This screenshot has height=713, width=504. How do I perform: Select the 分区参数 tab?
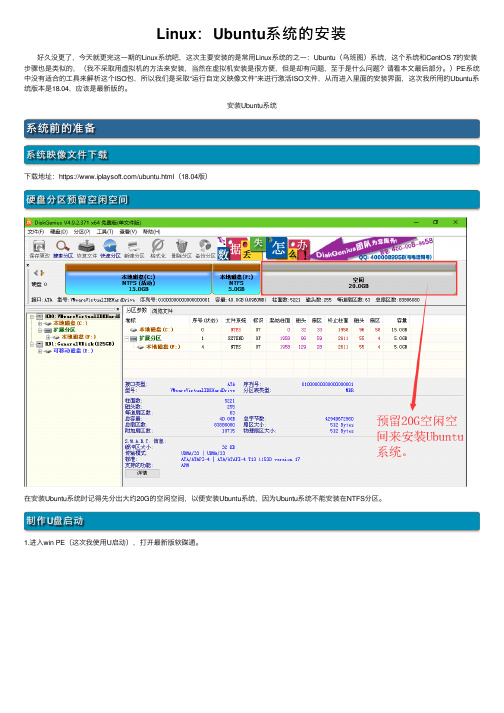tap(136, 311)
